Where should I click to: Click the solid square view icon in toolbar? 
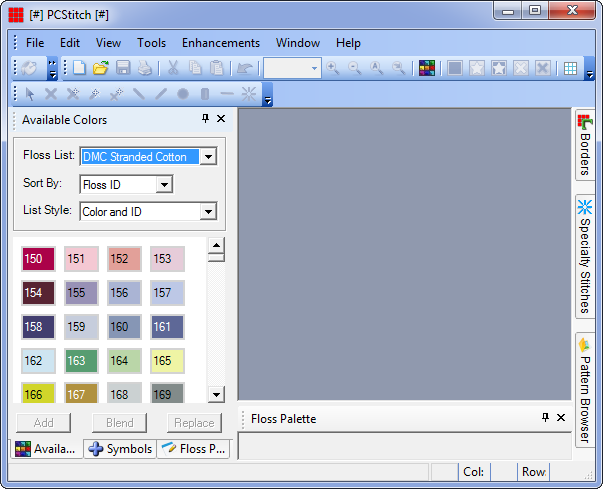tap(455, 68)
